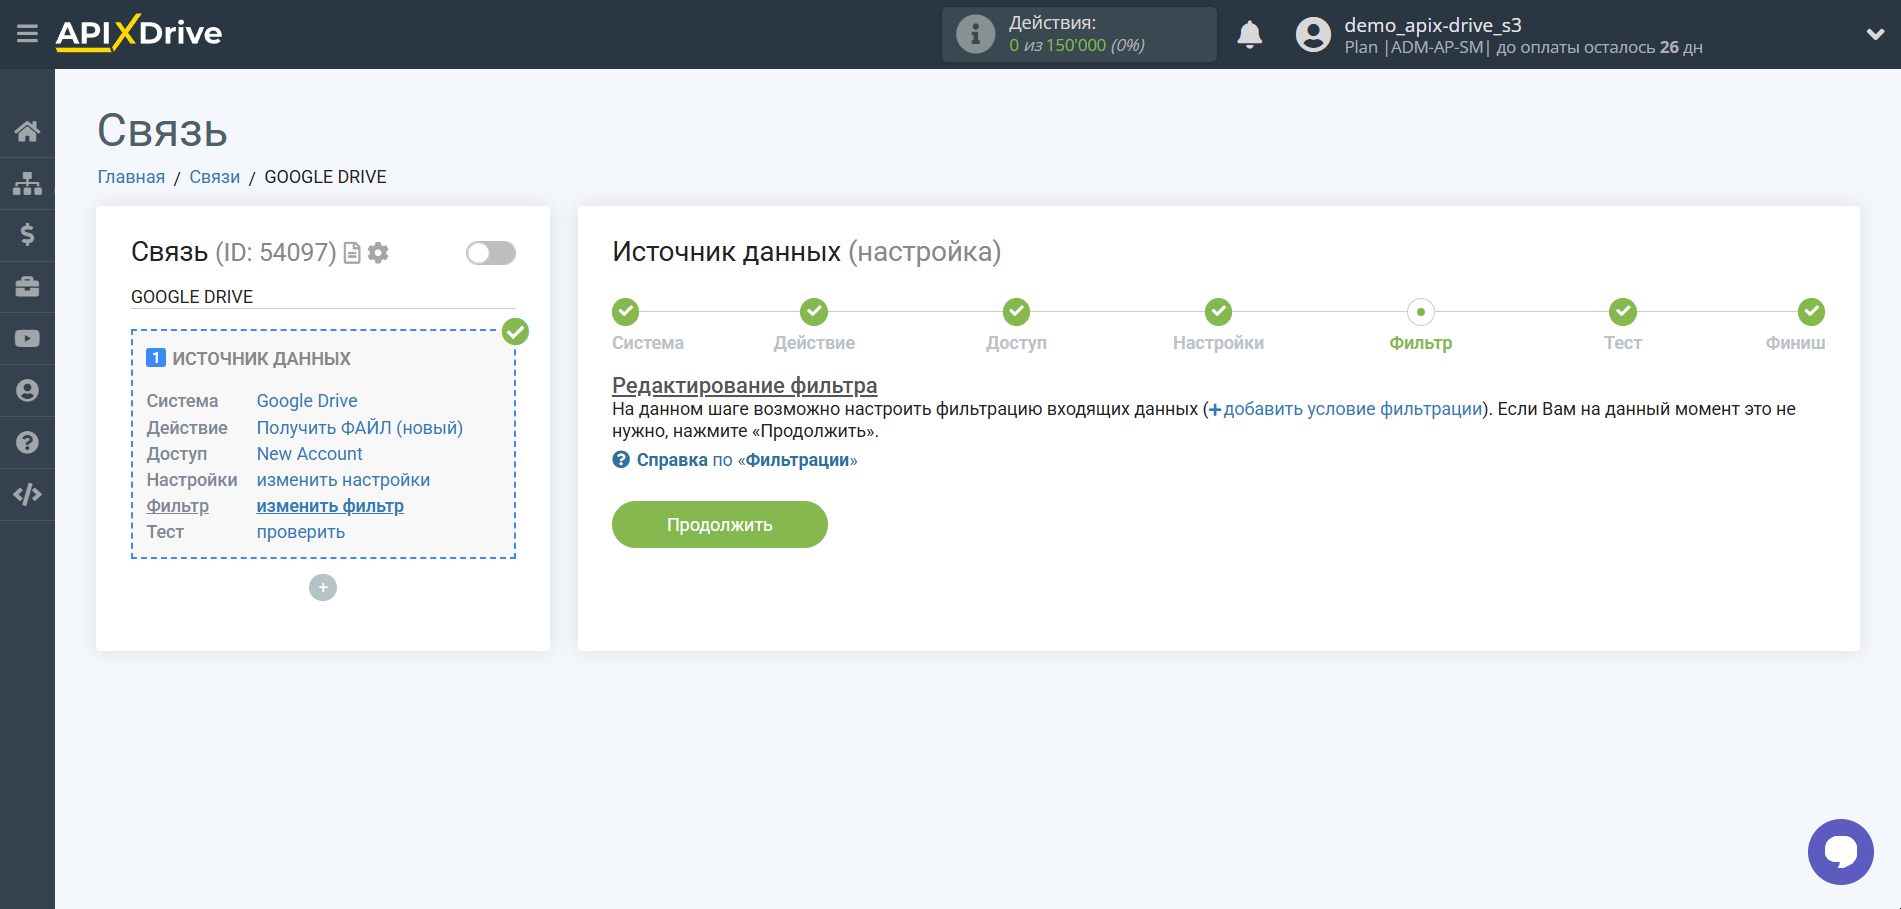Image resolution: width=1901 pixels, height=909 pixels.
Task: Open connection settings gear icon
Action: coord(378,253)
